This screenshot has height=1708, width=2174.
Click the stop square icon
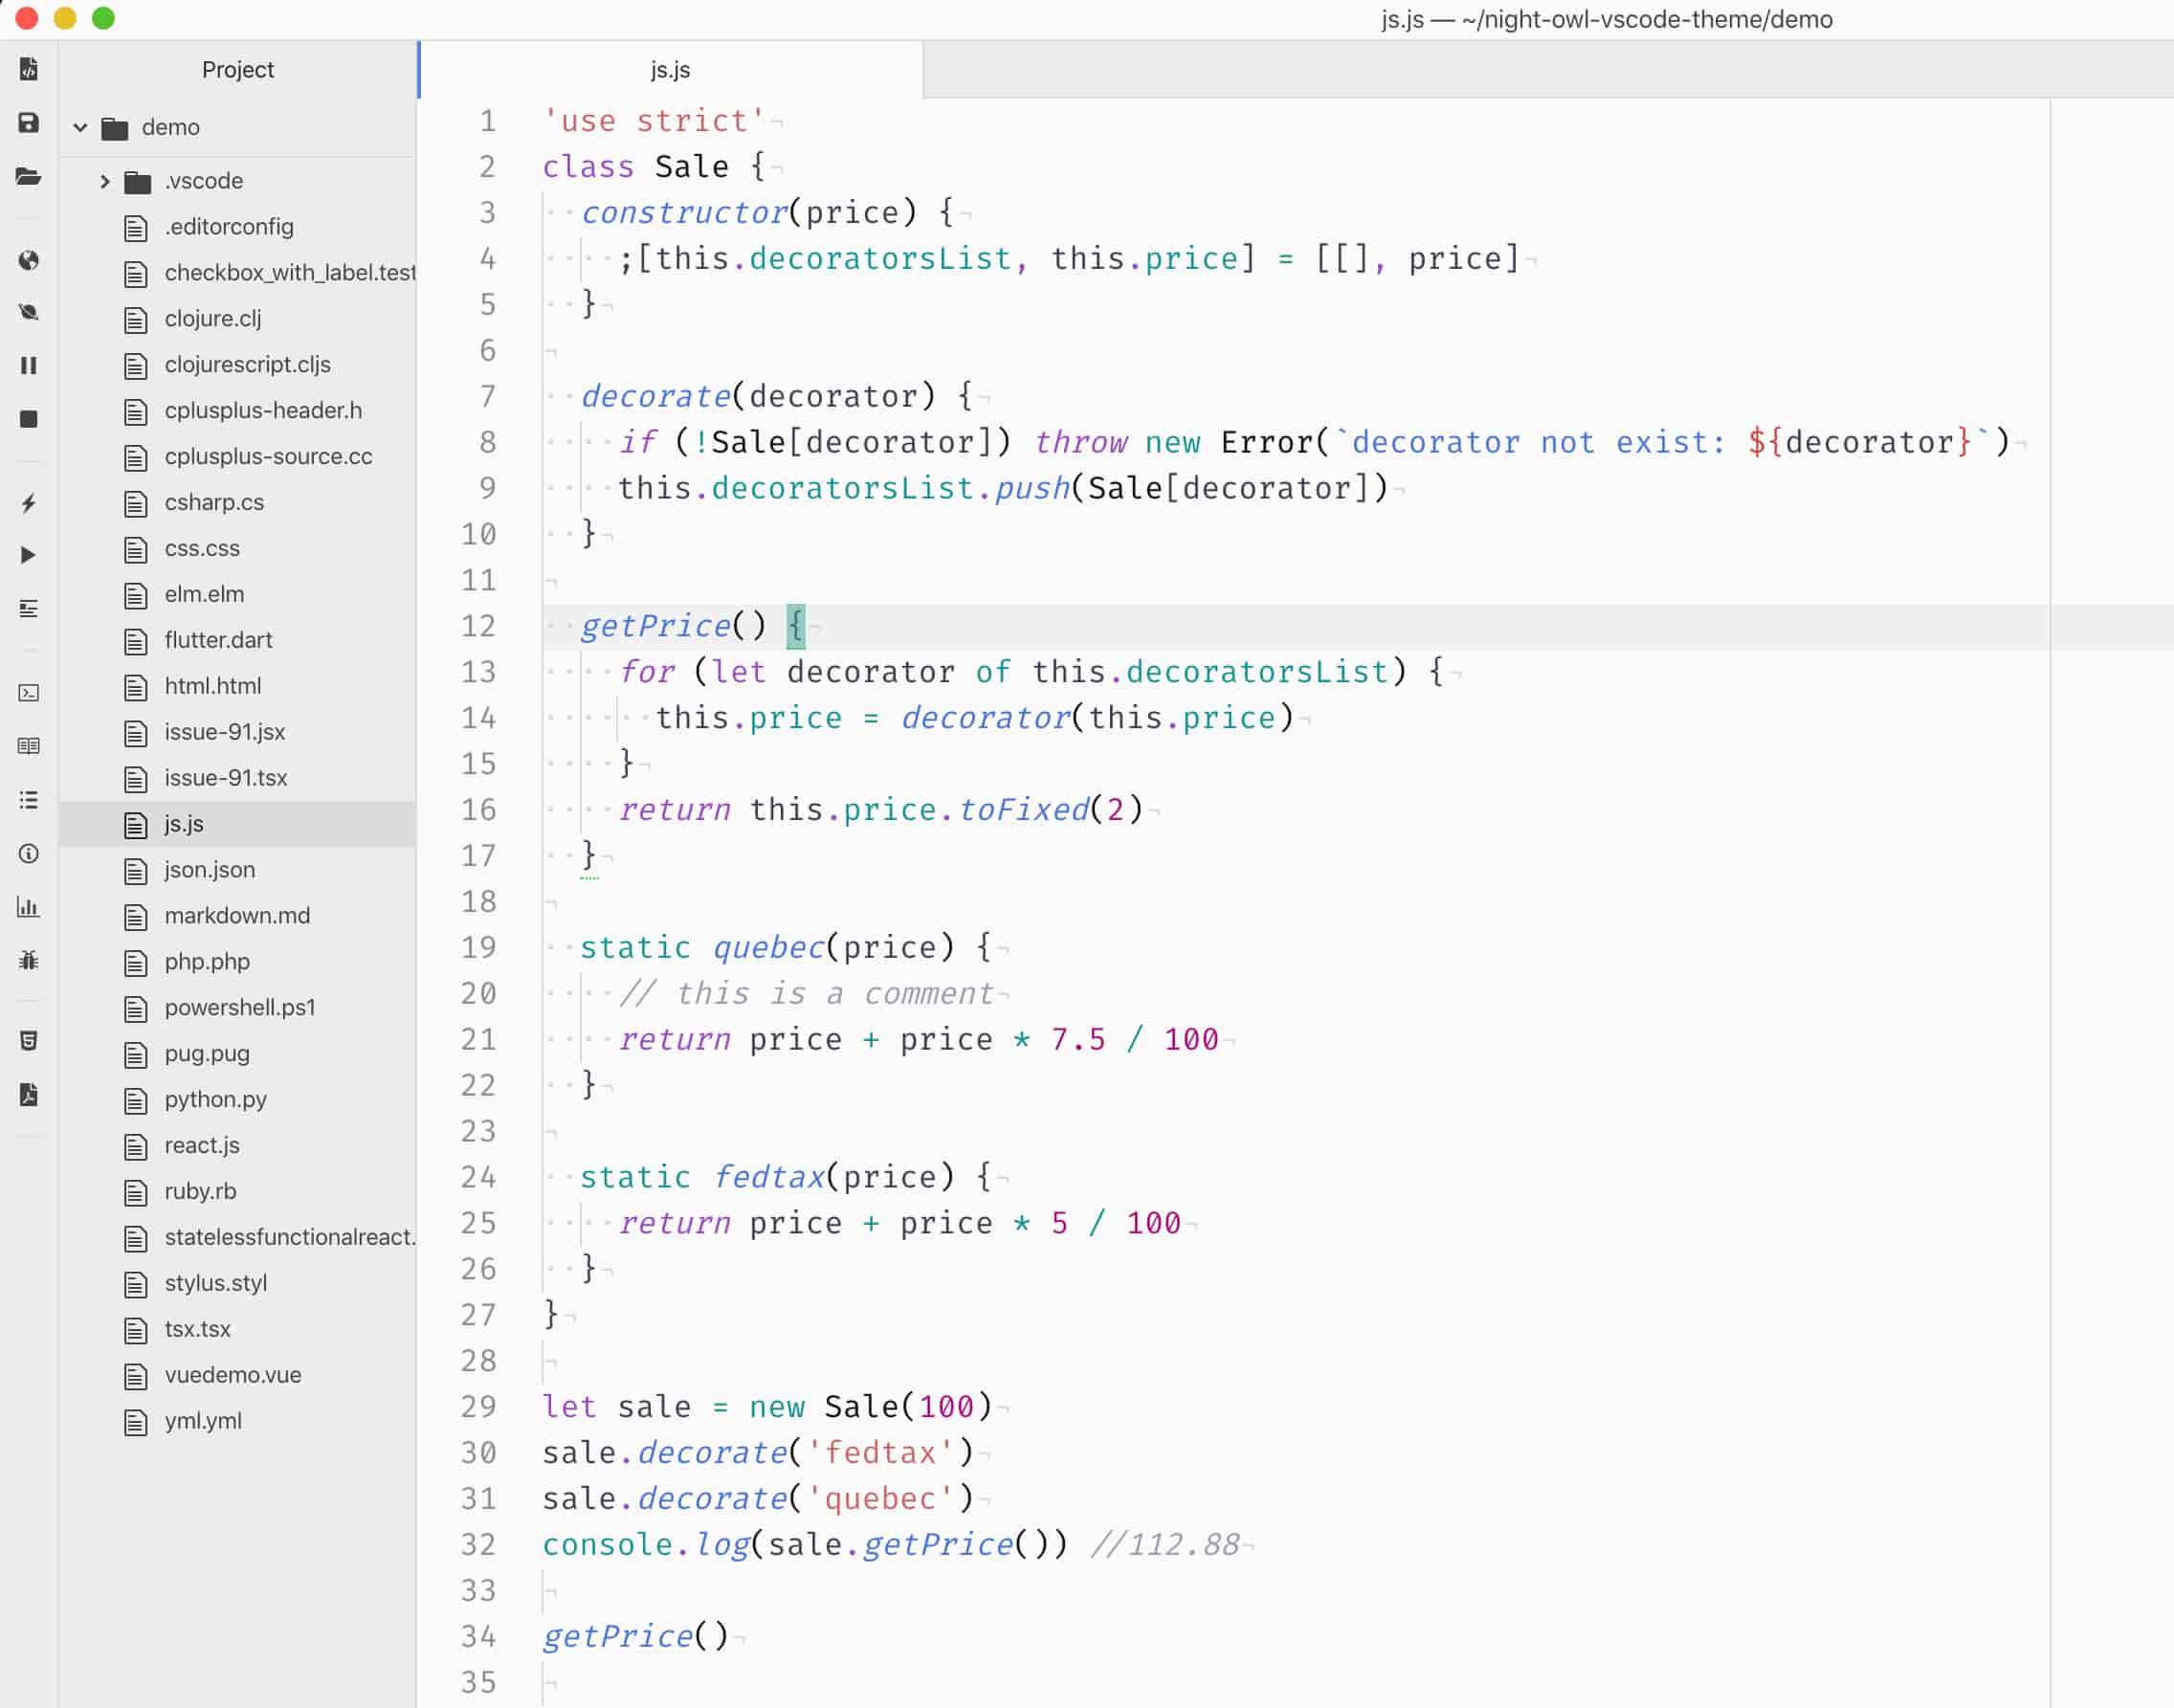click(x=28, y=419)
